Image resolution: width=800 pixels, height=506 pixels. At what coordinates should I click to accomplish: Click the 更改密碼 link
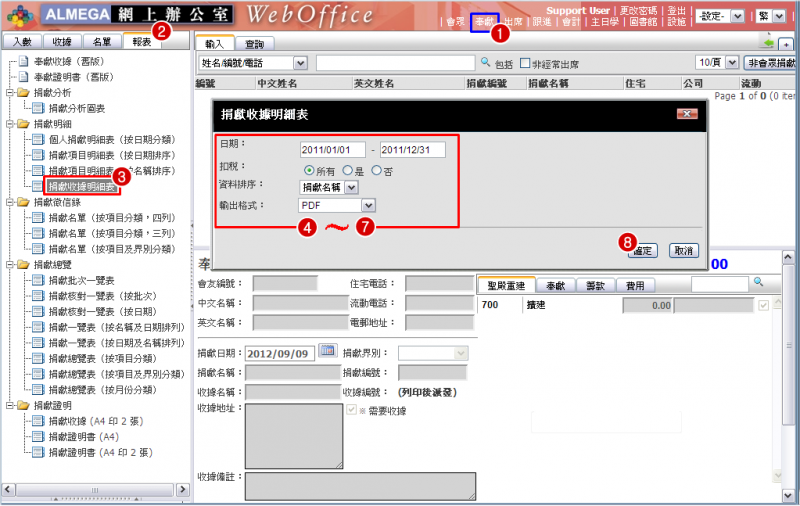coord(638,11)
